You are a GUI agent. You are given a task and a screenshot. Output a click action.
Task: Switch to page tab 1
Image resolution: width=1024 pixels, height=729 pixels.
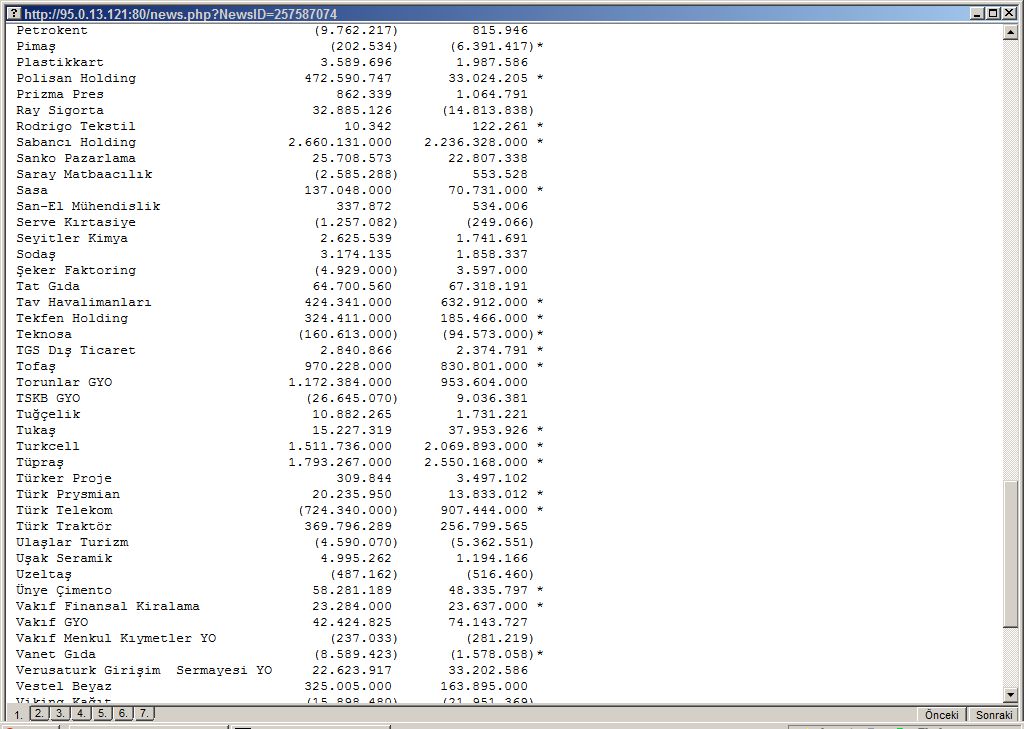pos(18,714)
